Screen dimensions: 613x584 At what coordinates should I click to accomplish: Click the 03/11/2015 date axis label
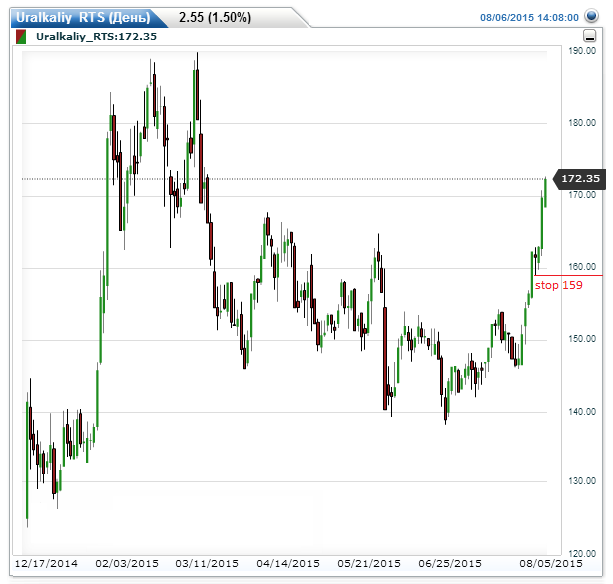(x=207, y=564)
